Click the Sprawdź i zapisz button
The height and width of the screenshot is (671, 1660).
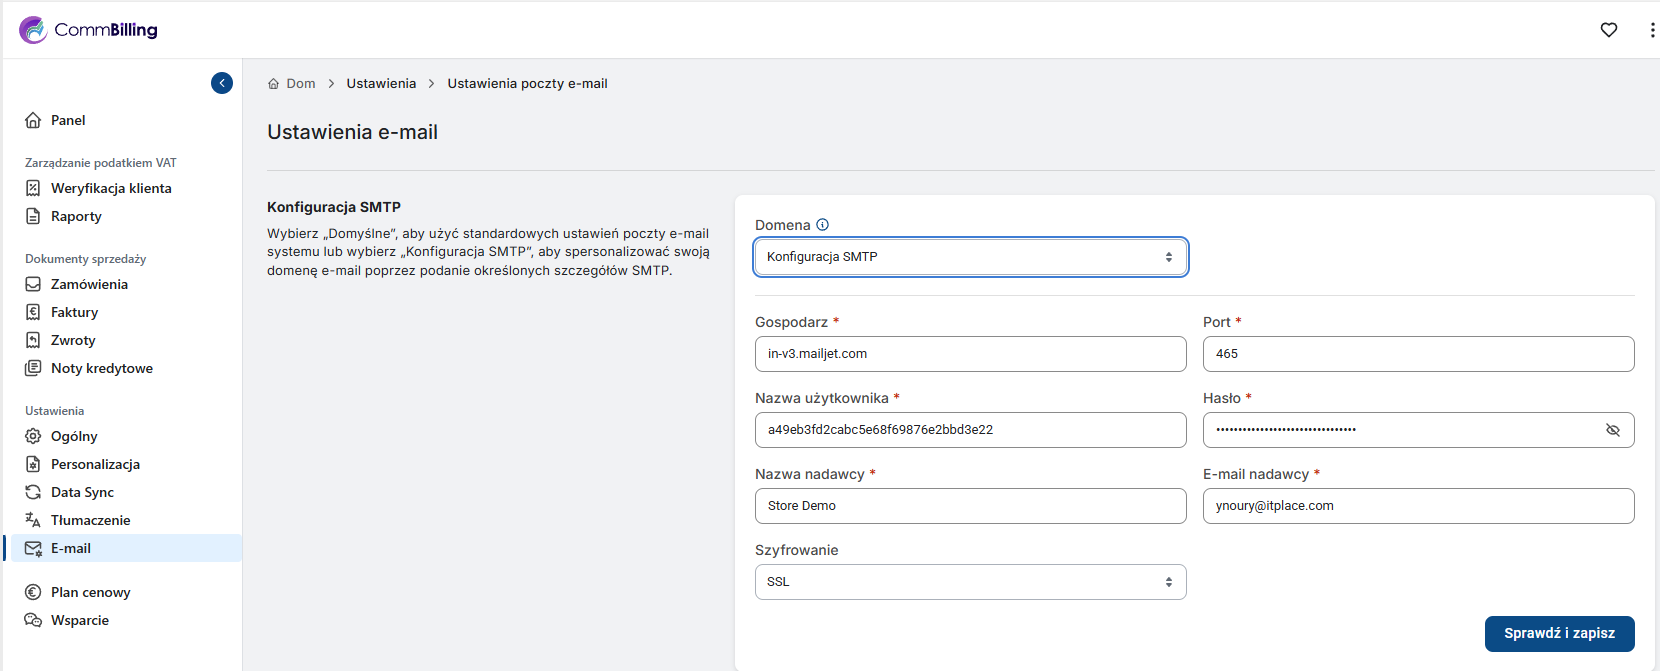click(x=1559, y=633)
